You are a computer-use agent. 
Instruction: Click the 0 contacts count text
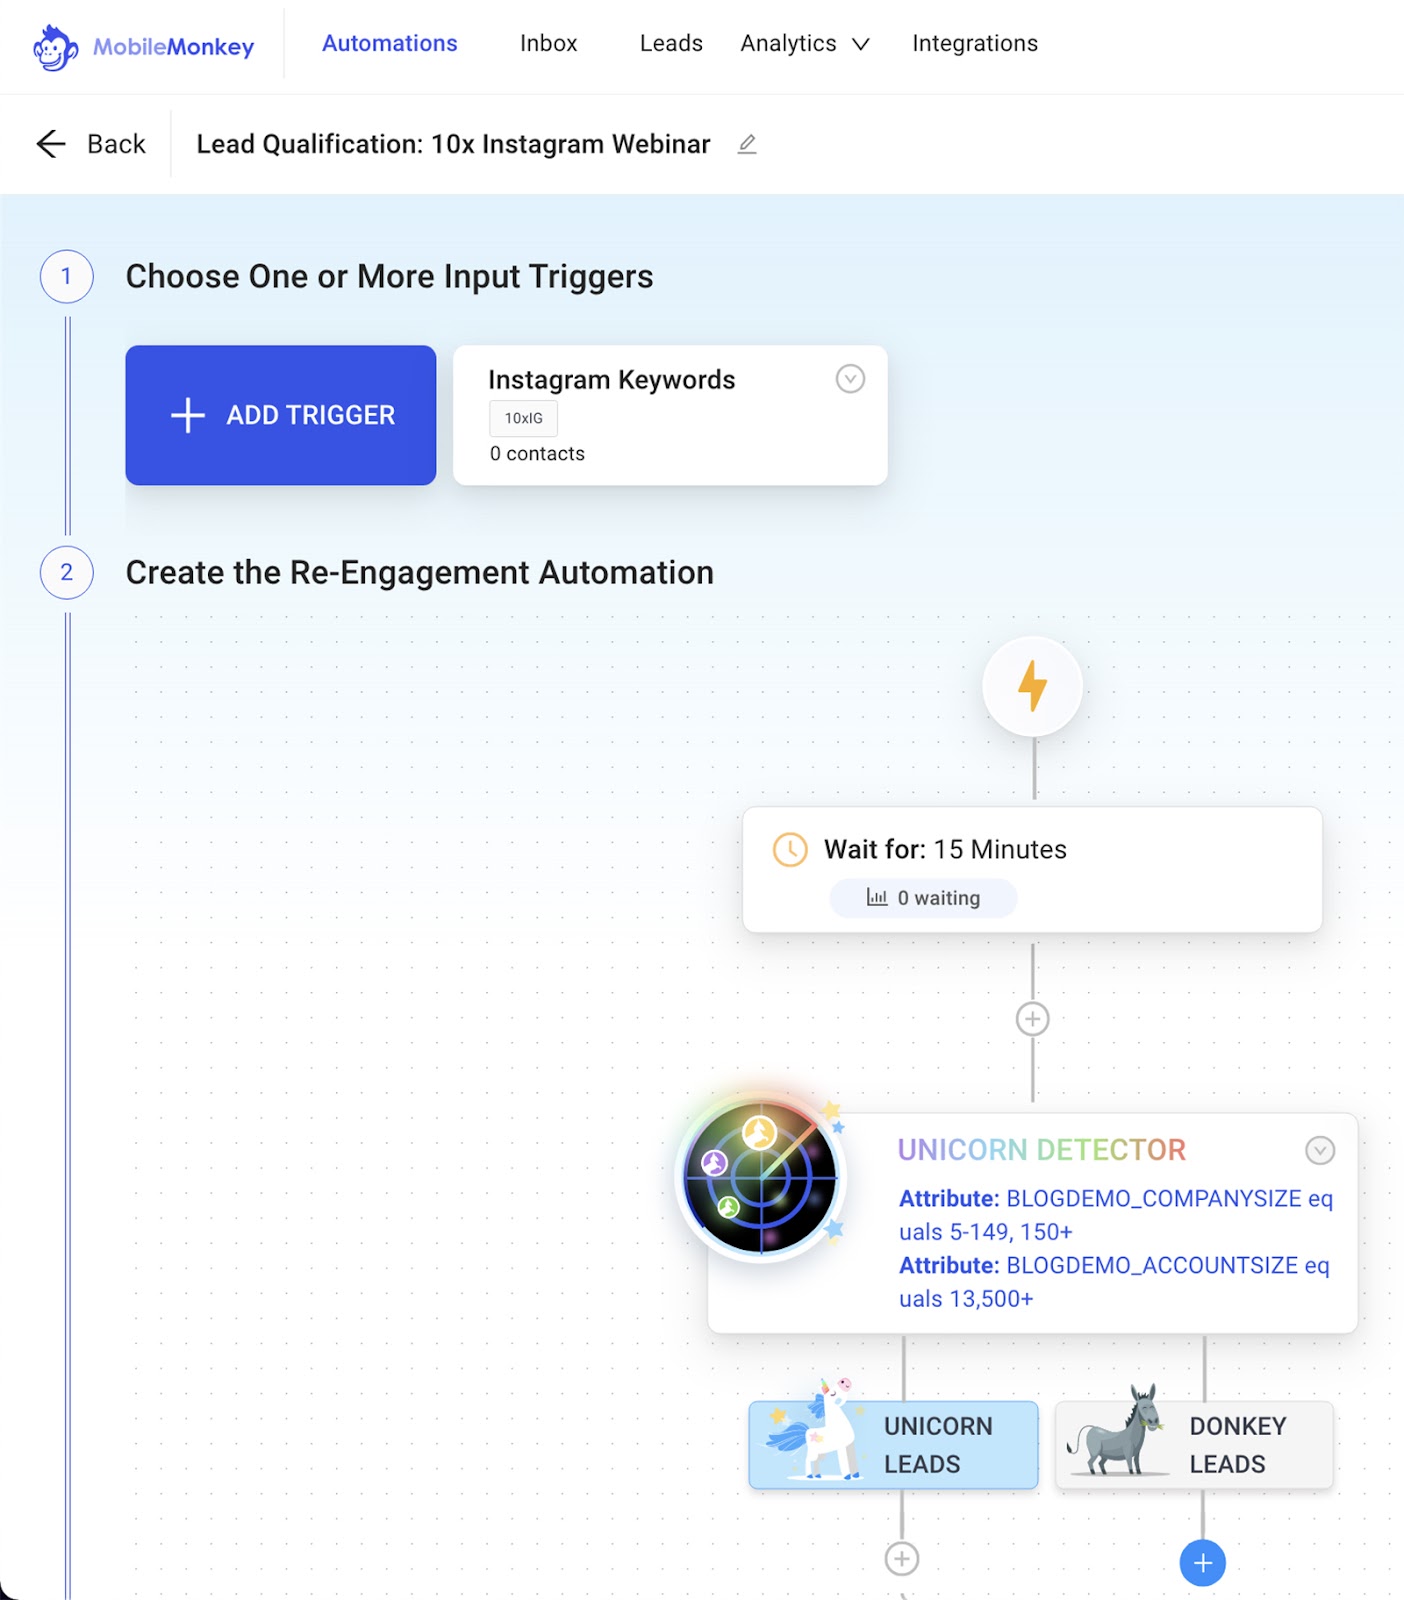(538, 454)
